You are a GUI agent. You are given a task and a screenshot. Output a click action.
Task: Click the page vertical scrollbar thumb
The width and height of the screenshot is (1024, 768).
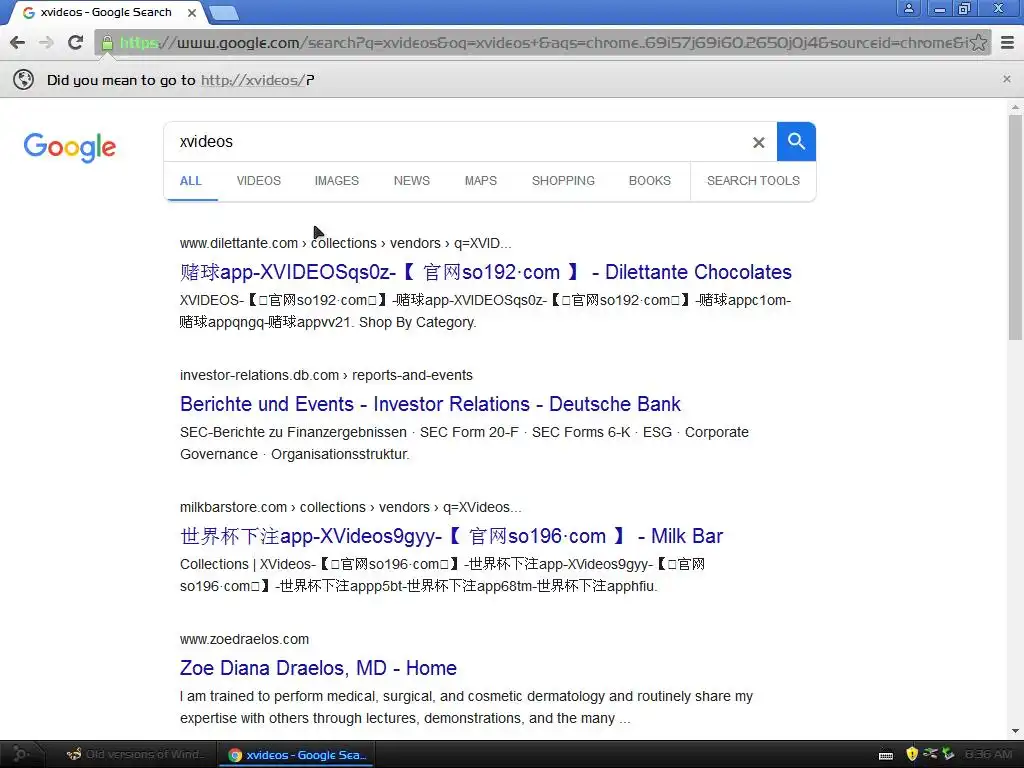1015,227
